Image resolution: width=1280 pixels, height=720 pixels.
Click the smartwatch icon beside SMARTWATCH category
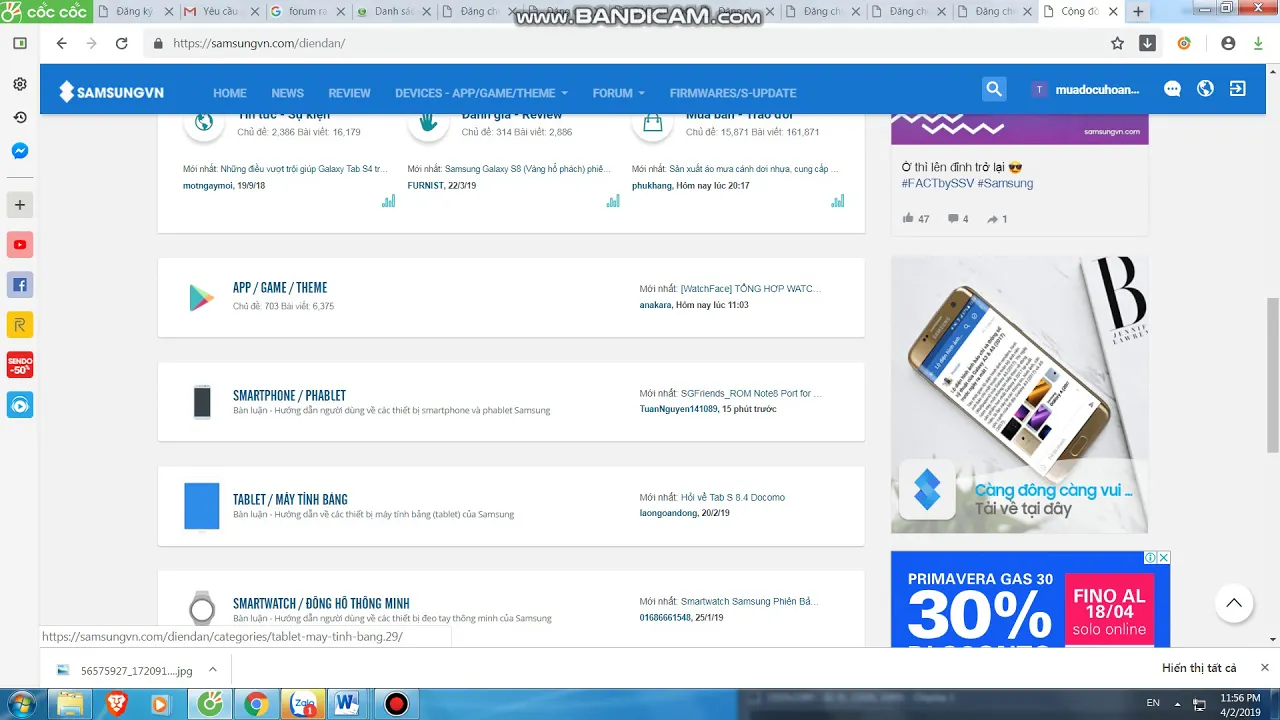pos(202,608)
